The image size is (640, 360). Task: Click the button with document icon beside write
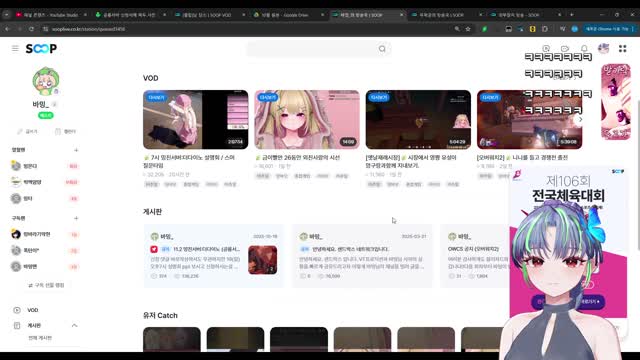(x=65, y=131)
